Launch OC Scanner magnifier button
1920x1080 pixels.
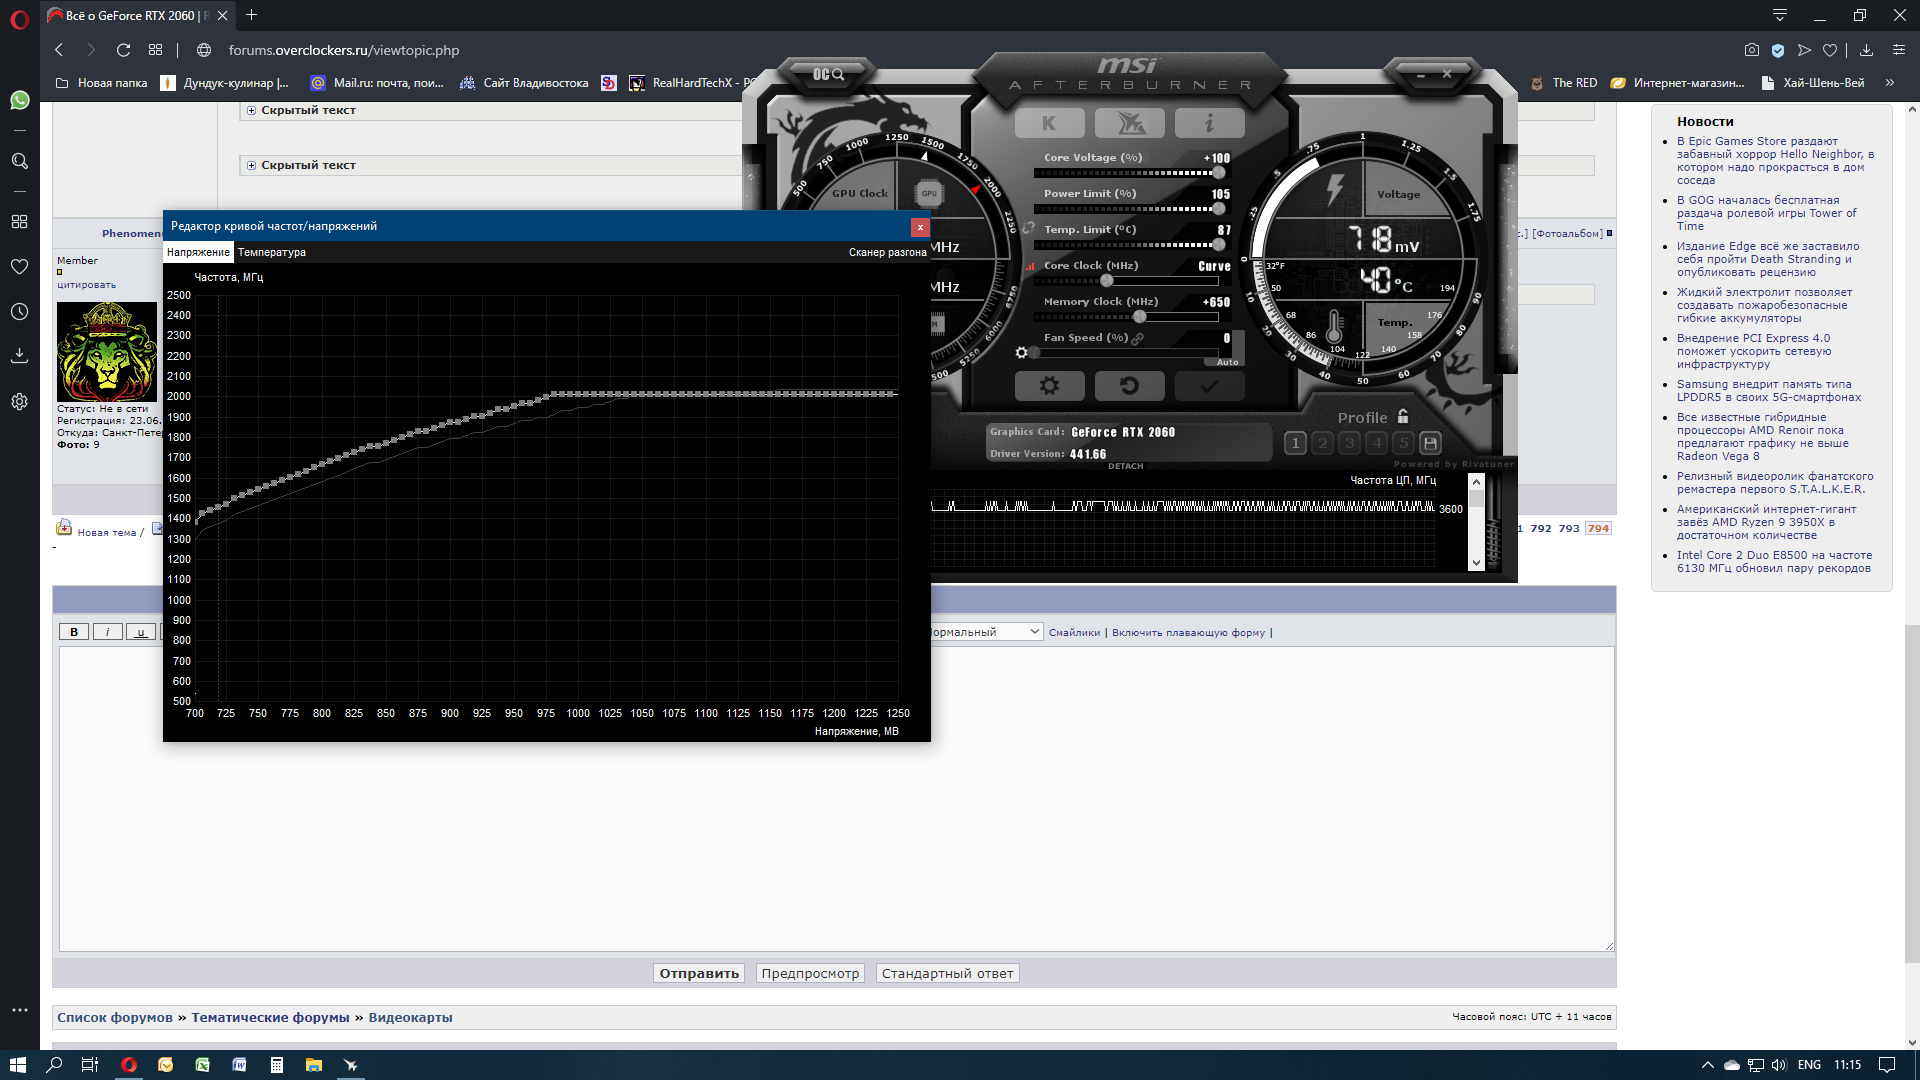[x=828, y=74]
